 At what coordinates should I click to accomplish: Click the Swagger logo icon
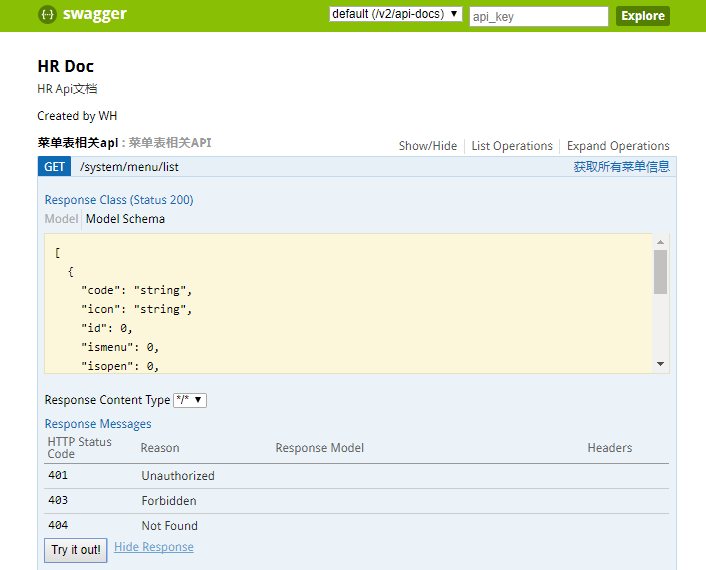47,15
